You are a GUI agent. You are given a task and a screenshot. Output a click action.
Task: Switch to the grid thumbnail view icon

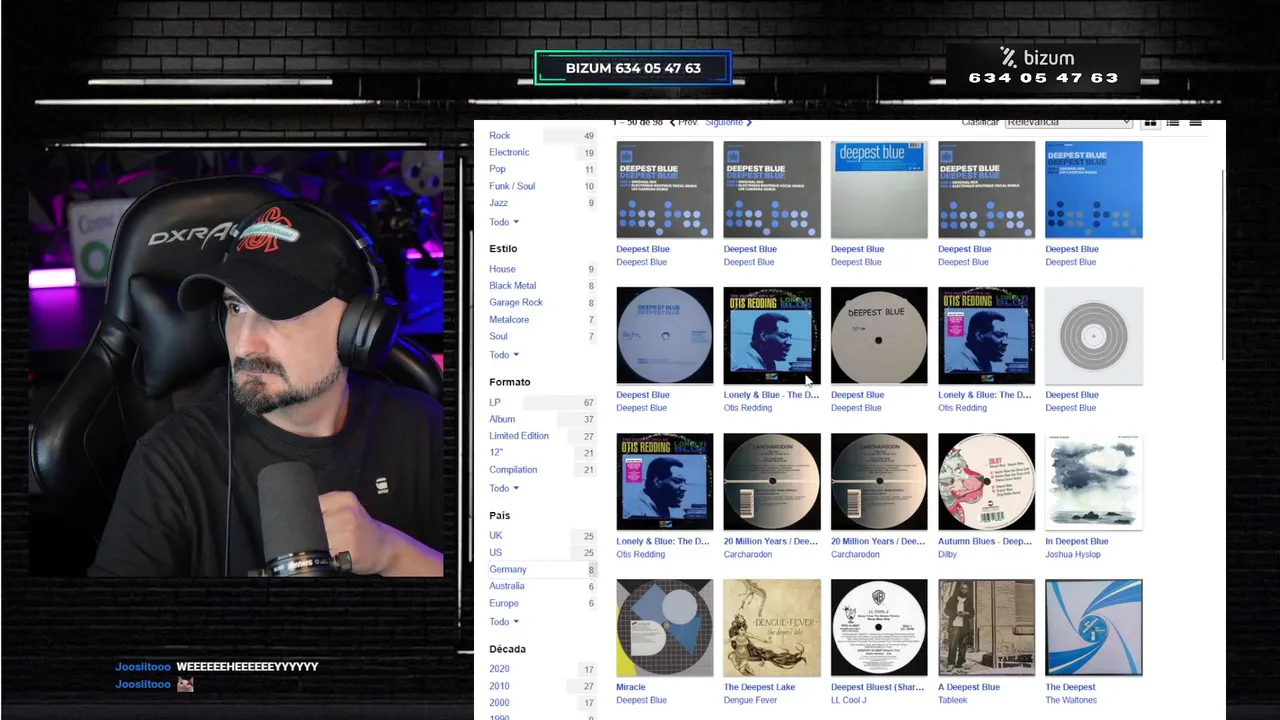tap(1150, 122)
